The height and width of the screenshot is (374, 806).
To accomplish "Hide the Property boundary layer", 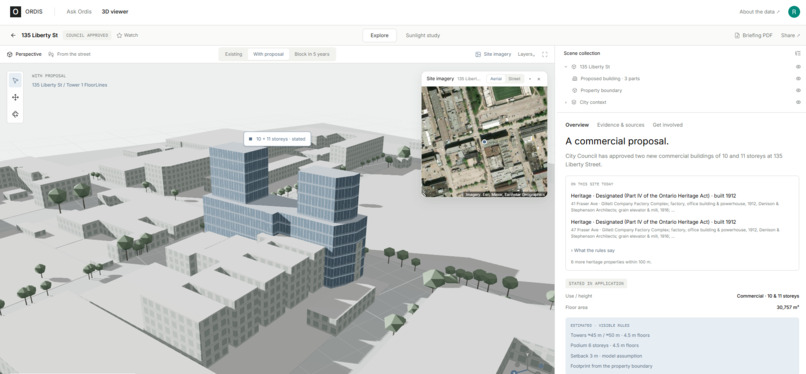I will (798, 90).
